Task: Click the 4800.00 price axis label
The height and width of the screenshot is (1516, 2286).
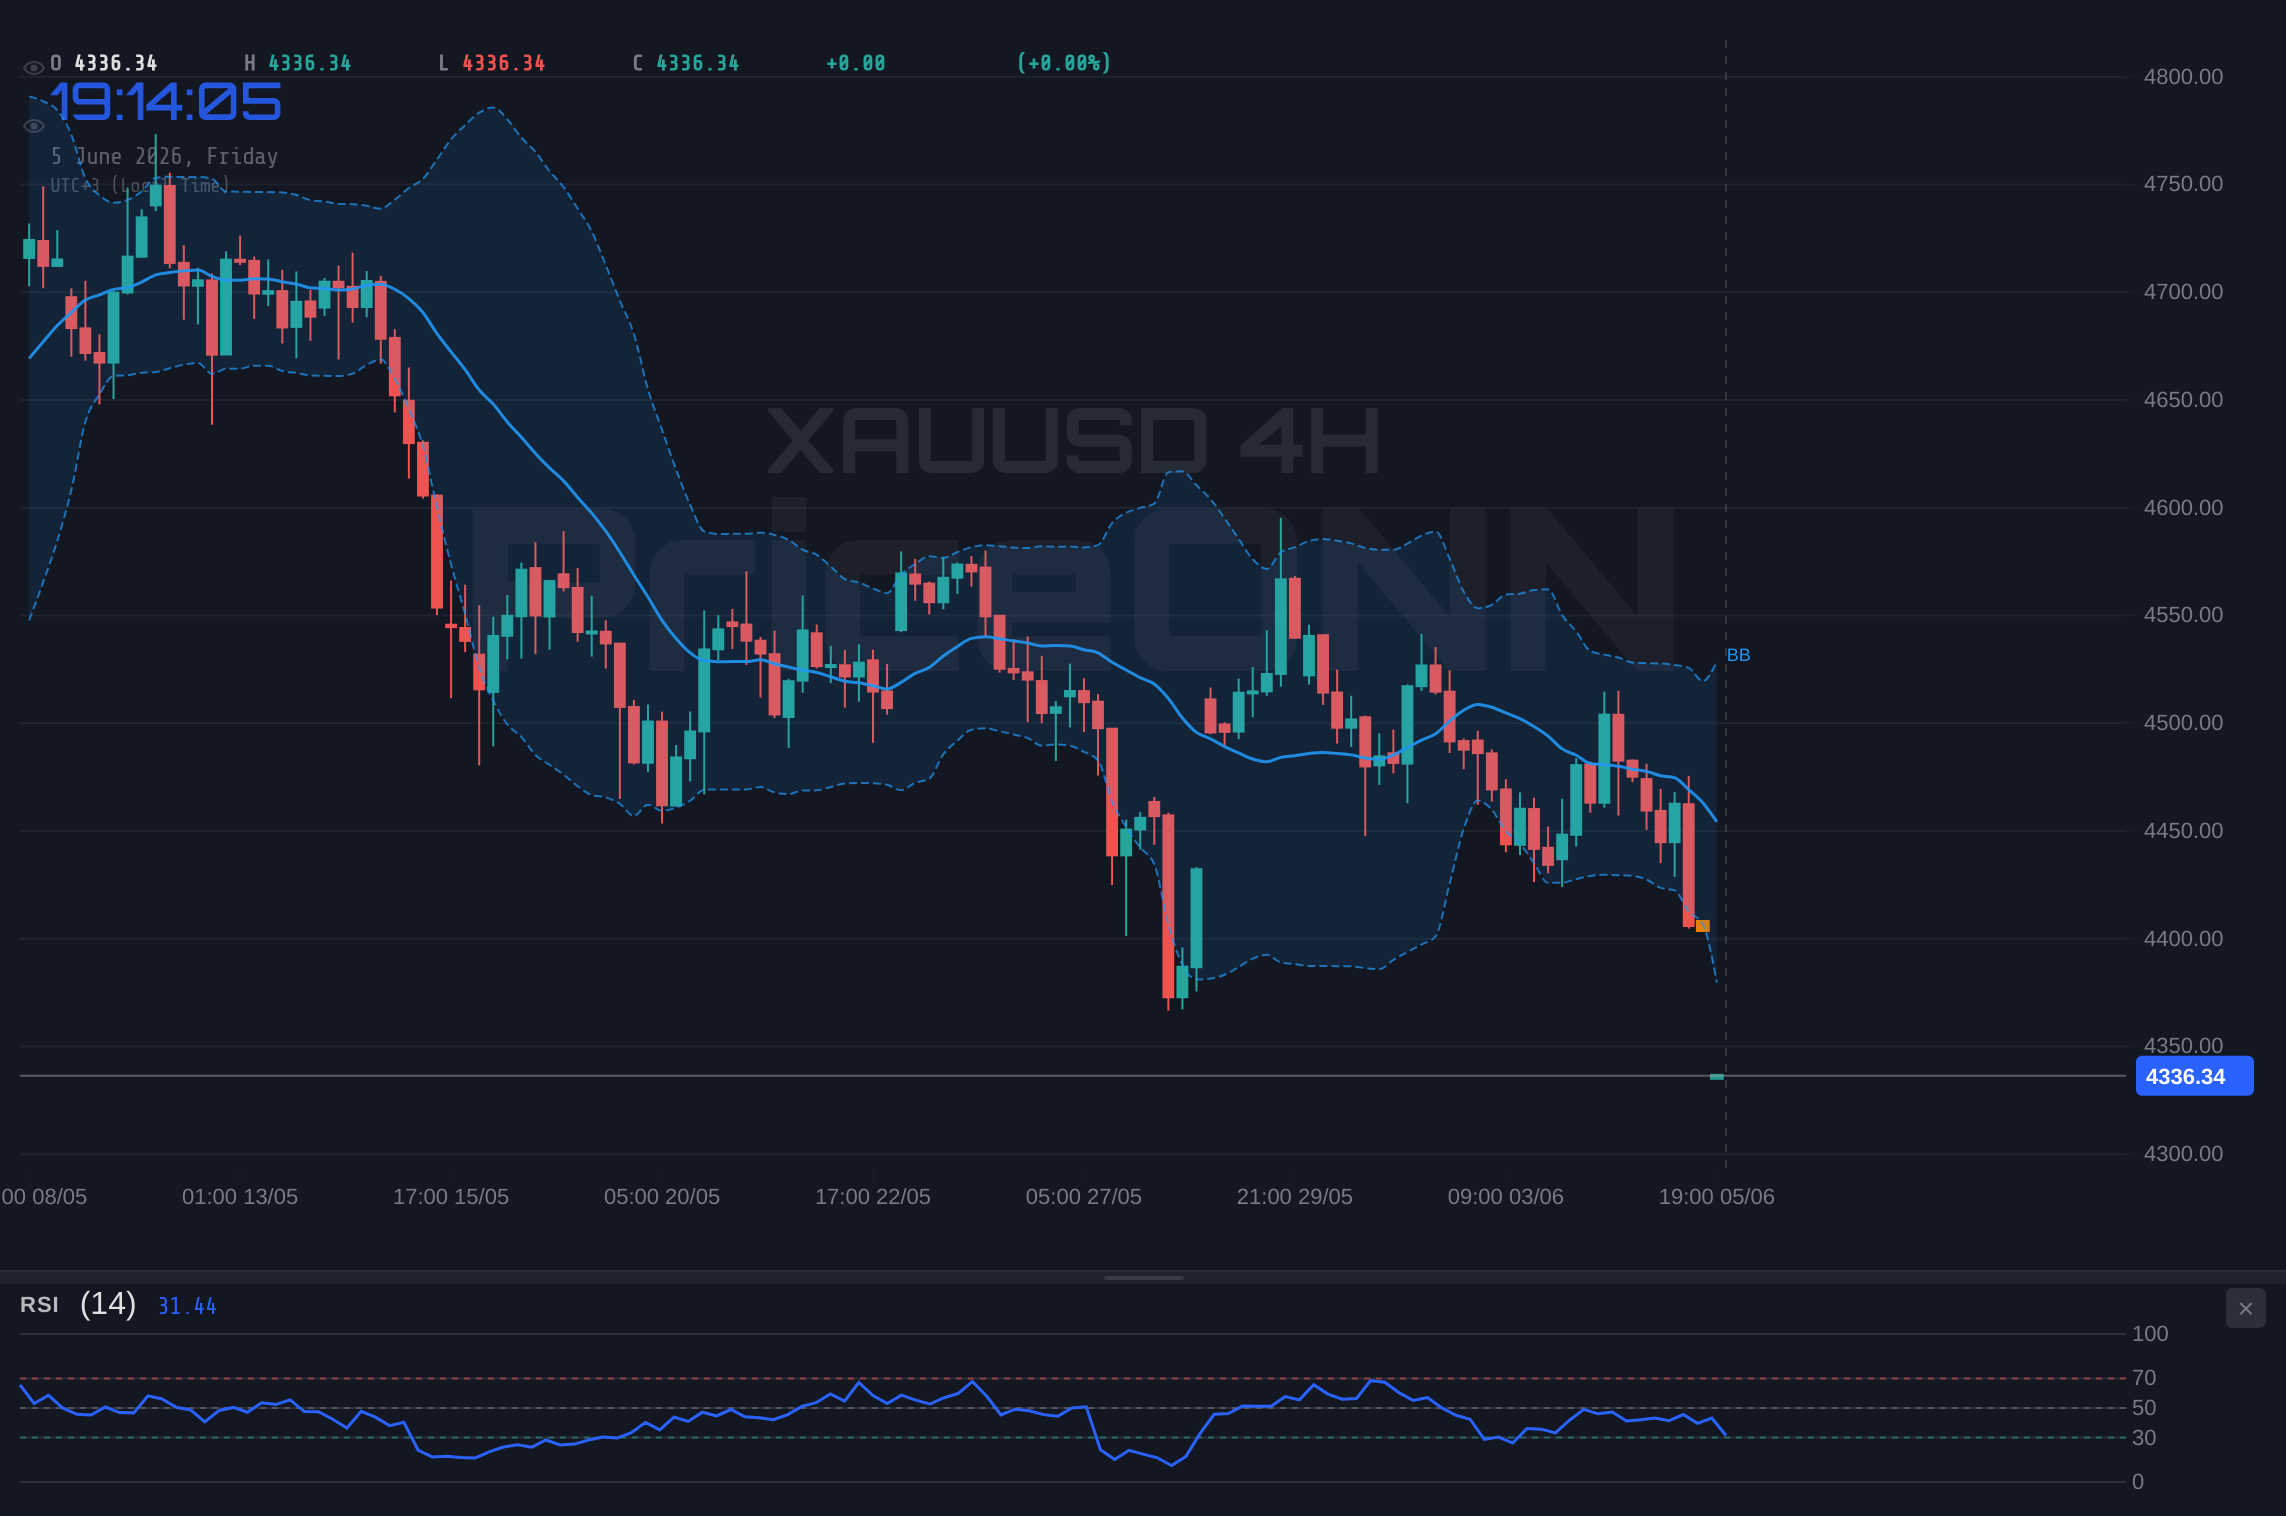Action: click(2183, 77)
